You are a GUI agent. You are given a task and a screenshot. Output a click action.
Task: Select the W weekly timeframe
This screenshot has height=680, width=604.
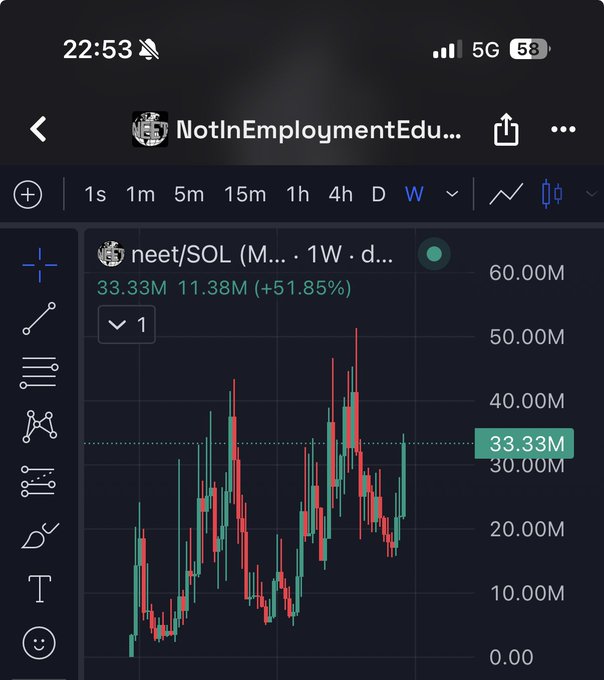[x=414, y=194]
